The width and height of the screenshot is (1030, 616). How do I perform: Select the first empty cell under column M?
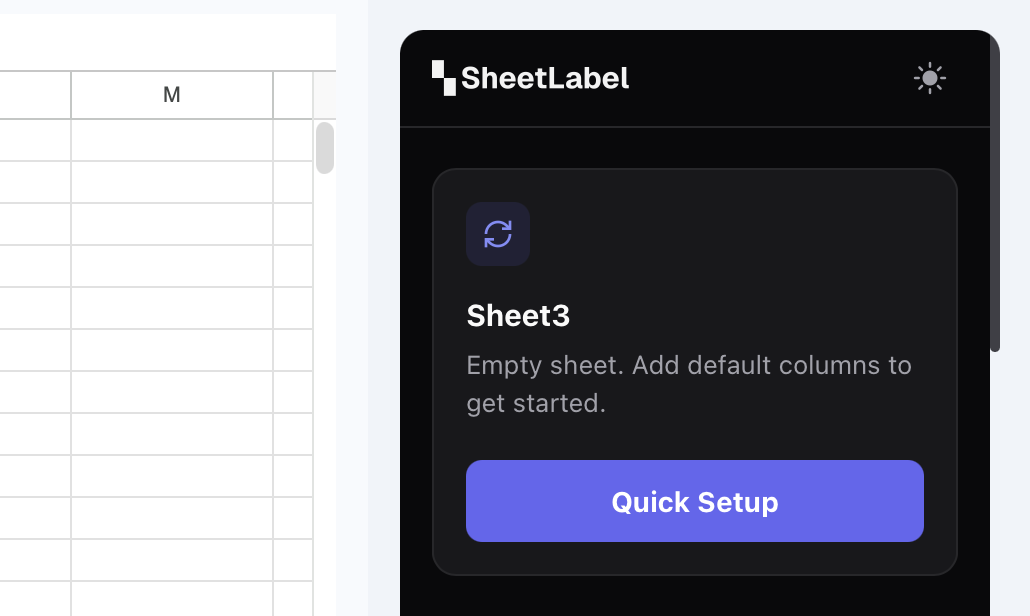tap(171, 140)
